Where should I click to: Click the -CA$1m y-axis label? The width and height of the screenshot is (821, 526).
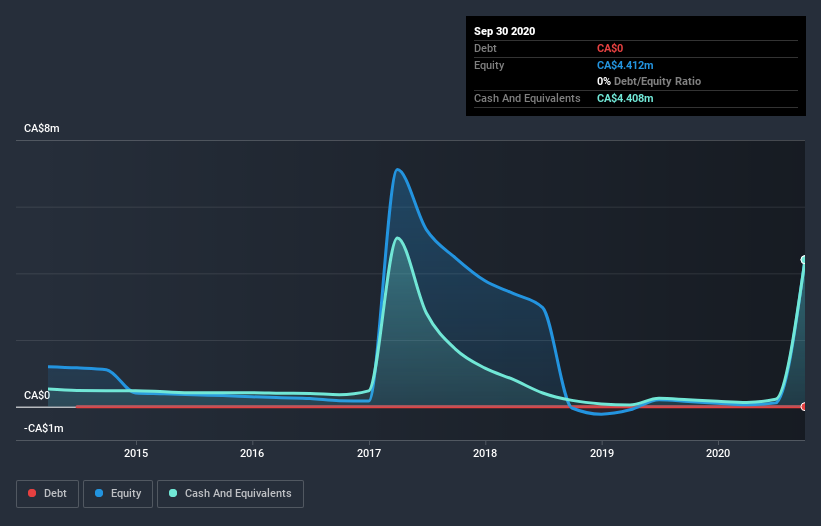tap(43, 428)
